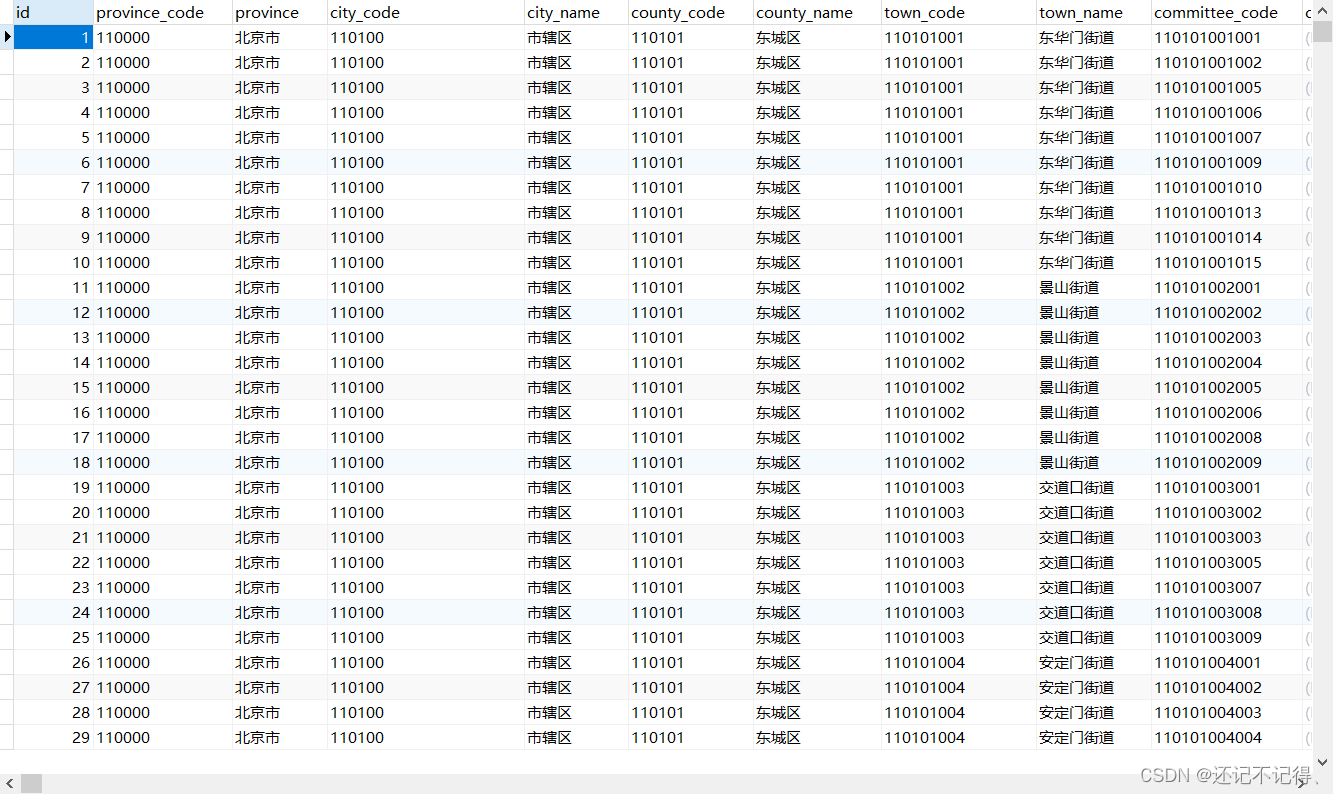This screenshot has width=1333, height=794.
Task: Select town_code 110101003 in row id 22
Action: tap(958, 562)
